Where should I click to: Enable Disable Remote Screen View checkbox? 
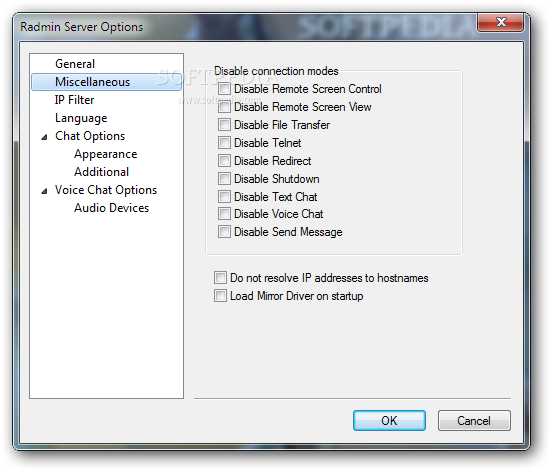224,107
